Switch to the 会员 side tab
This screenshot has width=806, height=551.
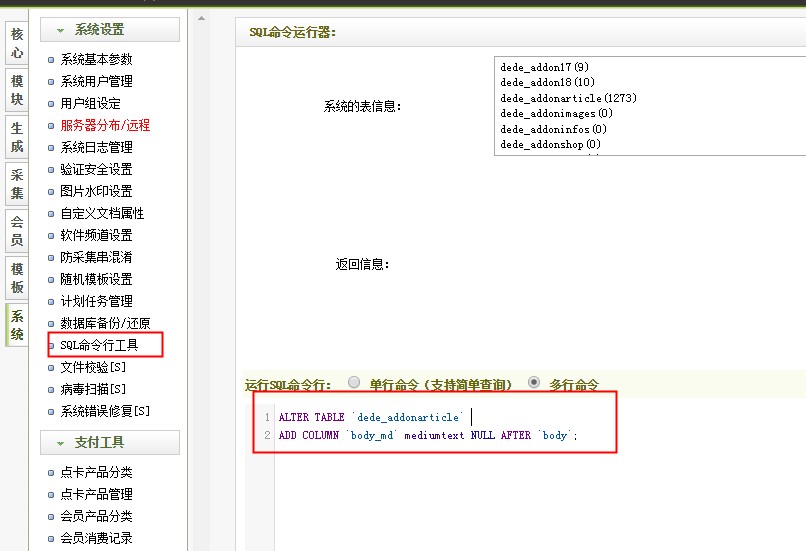17,231
